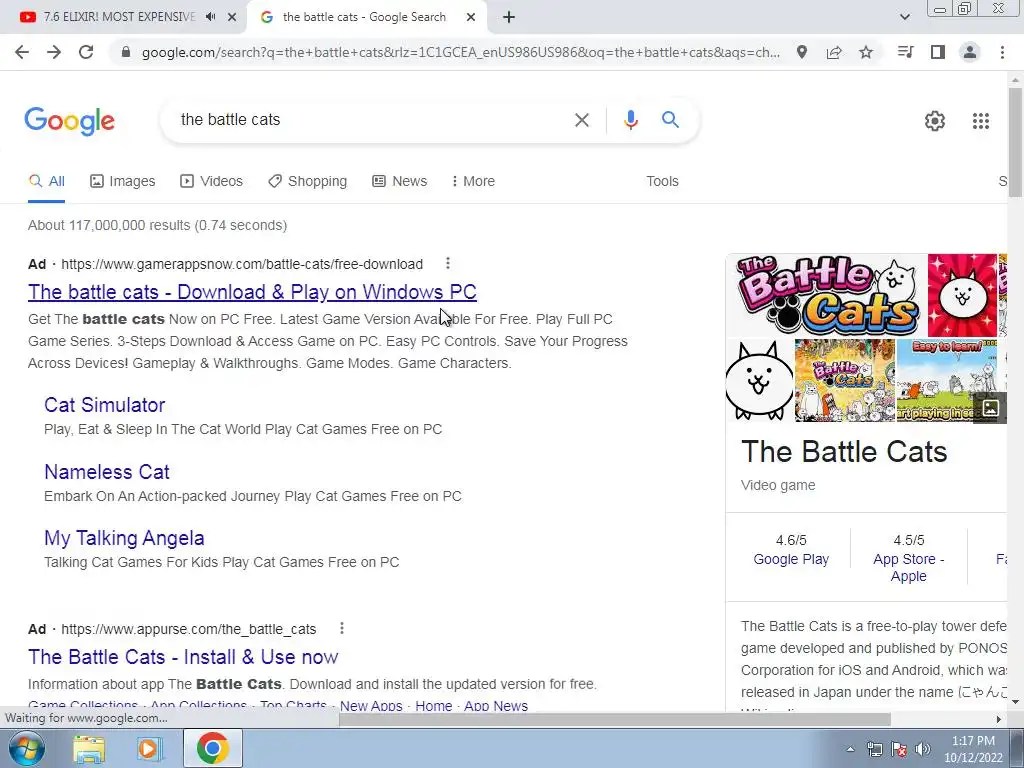Click the Google logo
This screenshot has width=1024, height=768.
tap(70, 121)
